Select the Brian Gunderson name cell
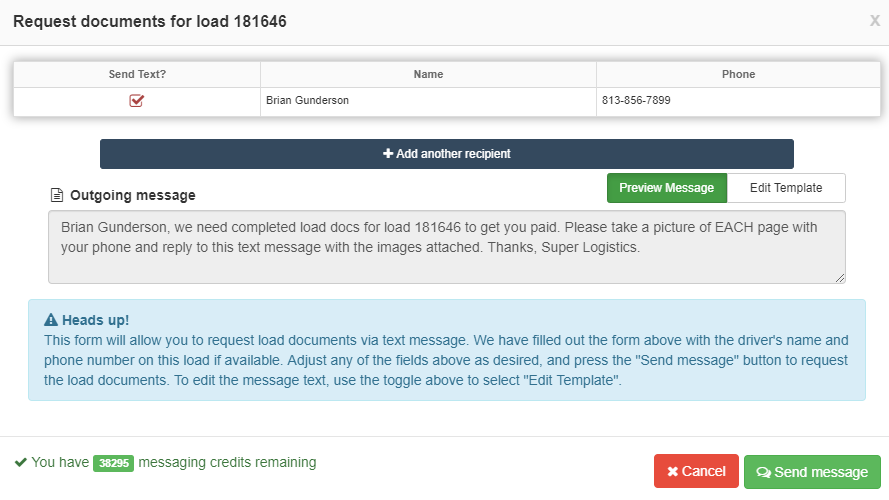 click(428, 101)
